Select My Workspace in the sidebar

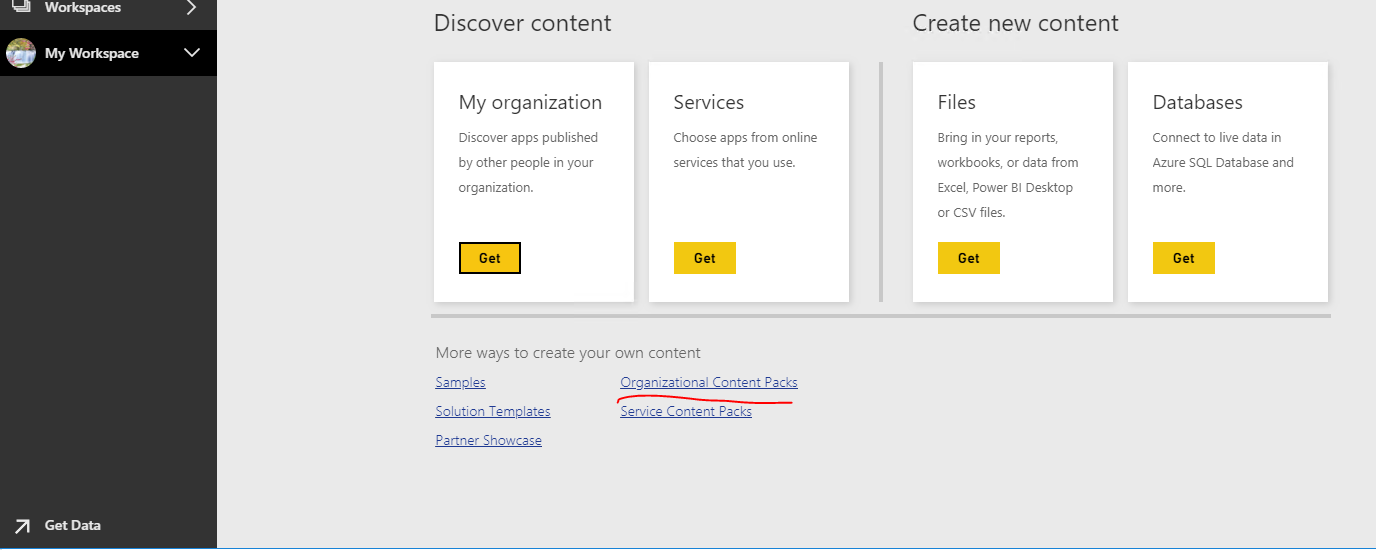[108, 53]
